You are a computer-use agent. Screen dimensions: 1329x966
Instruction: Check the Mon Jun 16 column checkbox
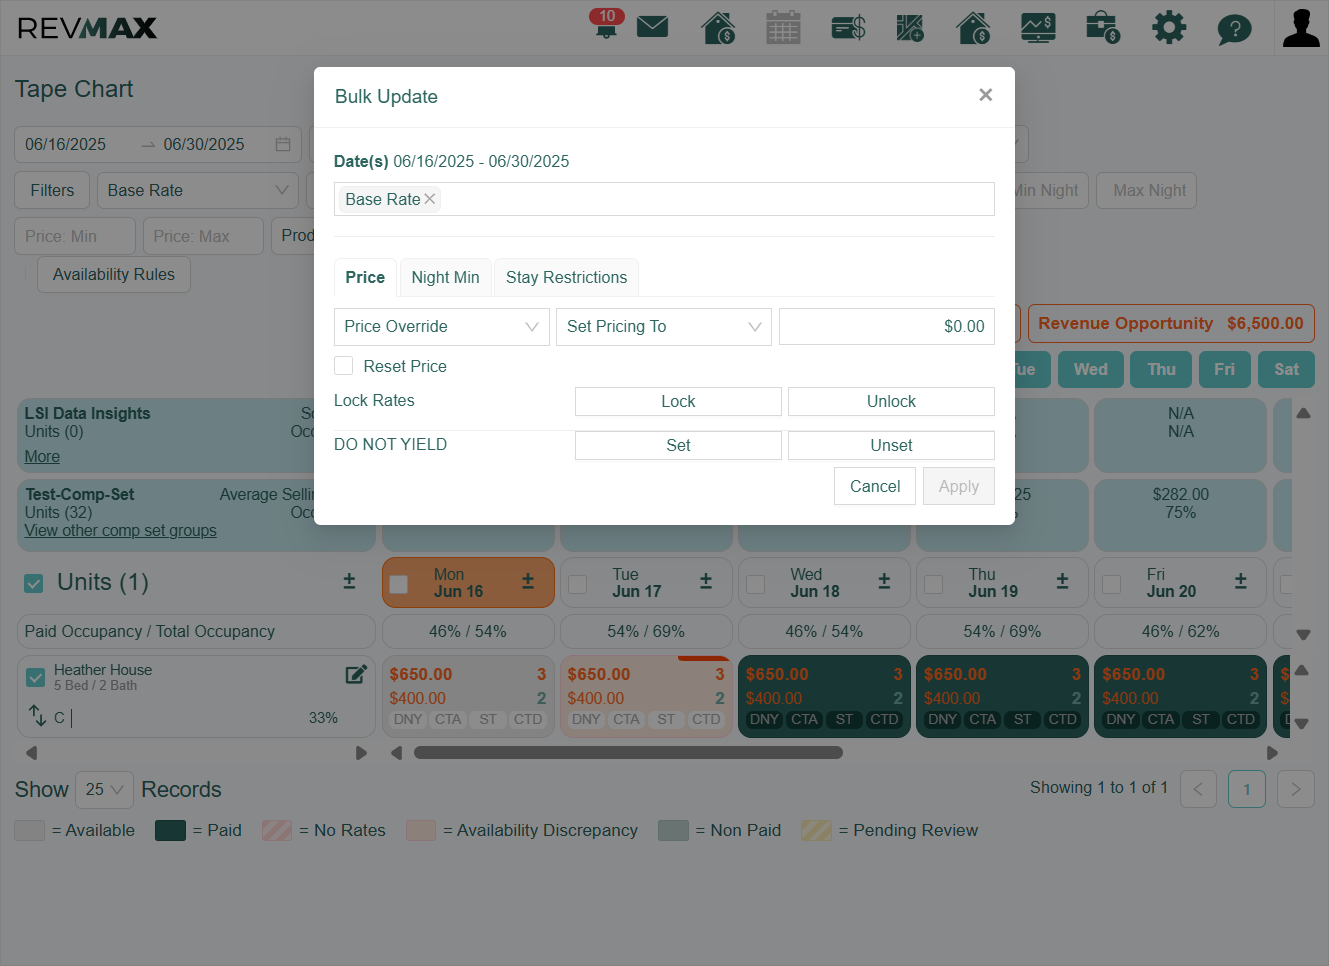[398, 584]
